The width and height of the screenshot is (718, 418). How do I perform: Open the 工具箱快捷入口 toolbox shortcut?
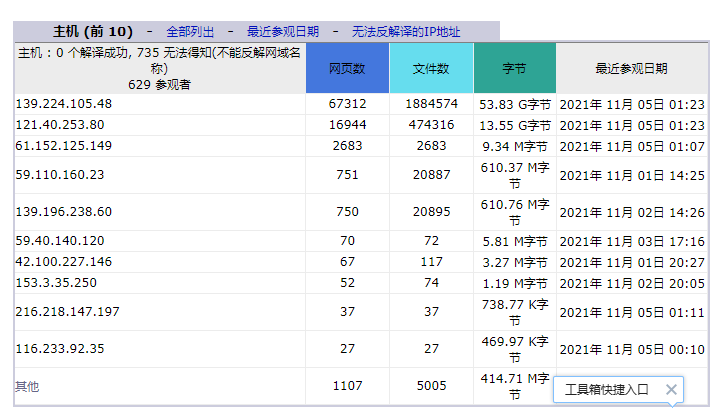tap(607, 390)
